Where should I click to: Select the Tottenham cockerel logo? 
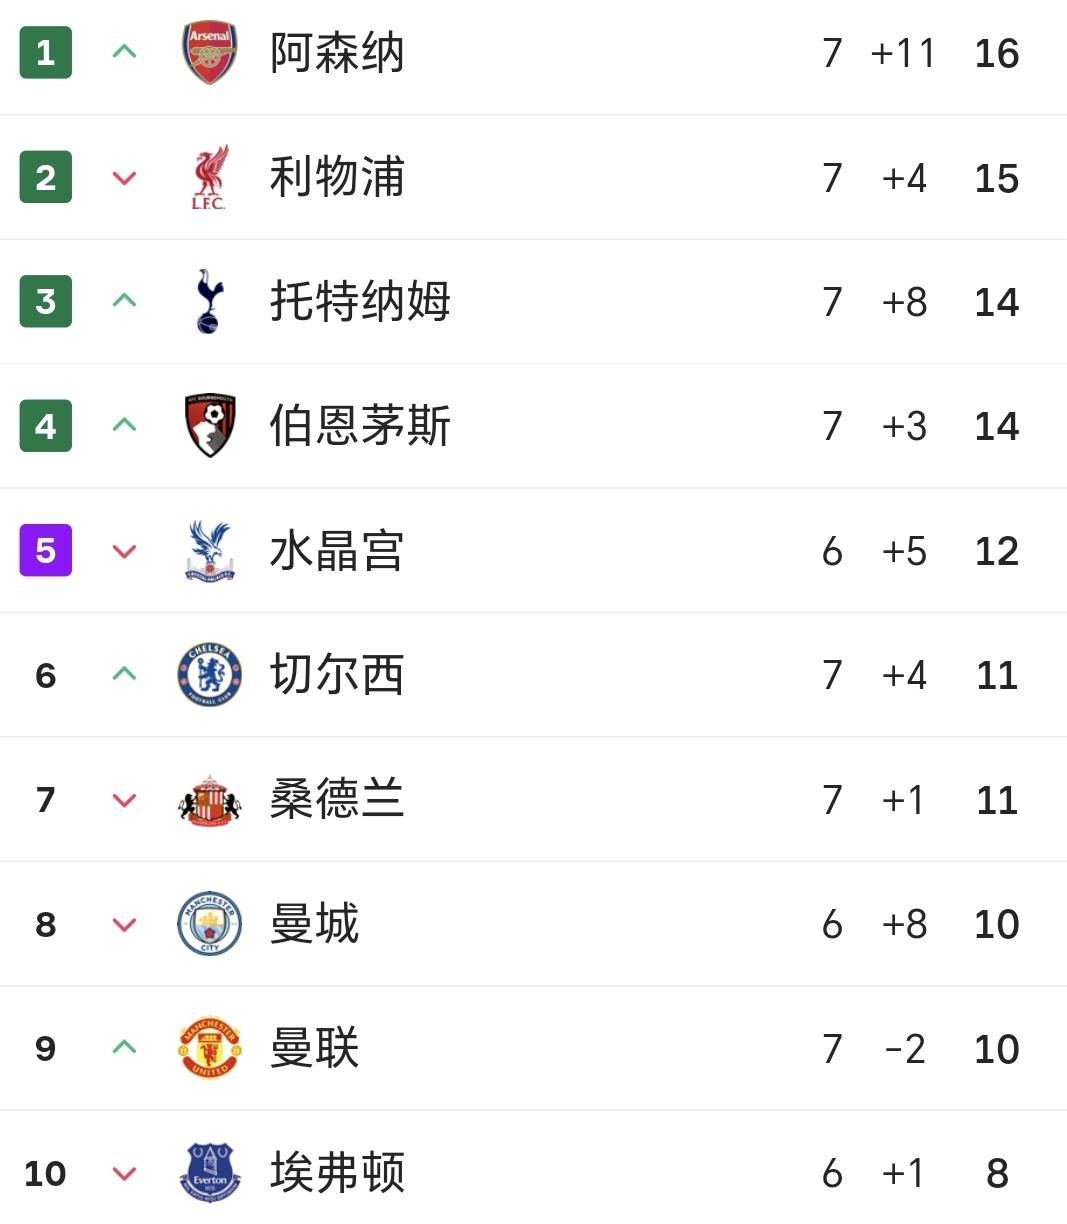coord(209,301)
